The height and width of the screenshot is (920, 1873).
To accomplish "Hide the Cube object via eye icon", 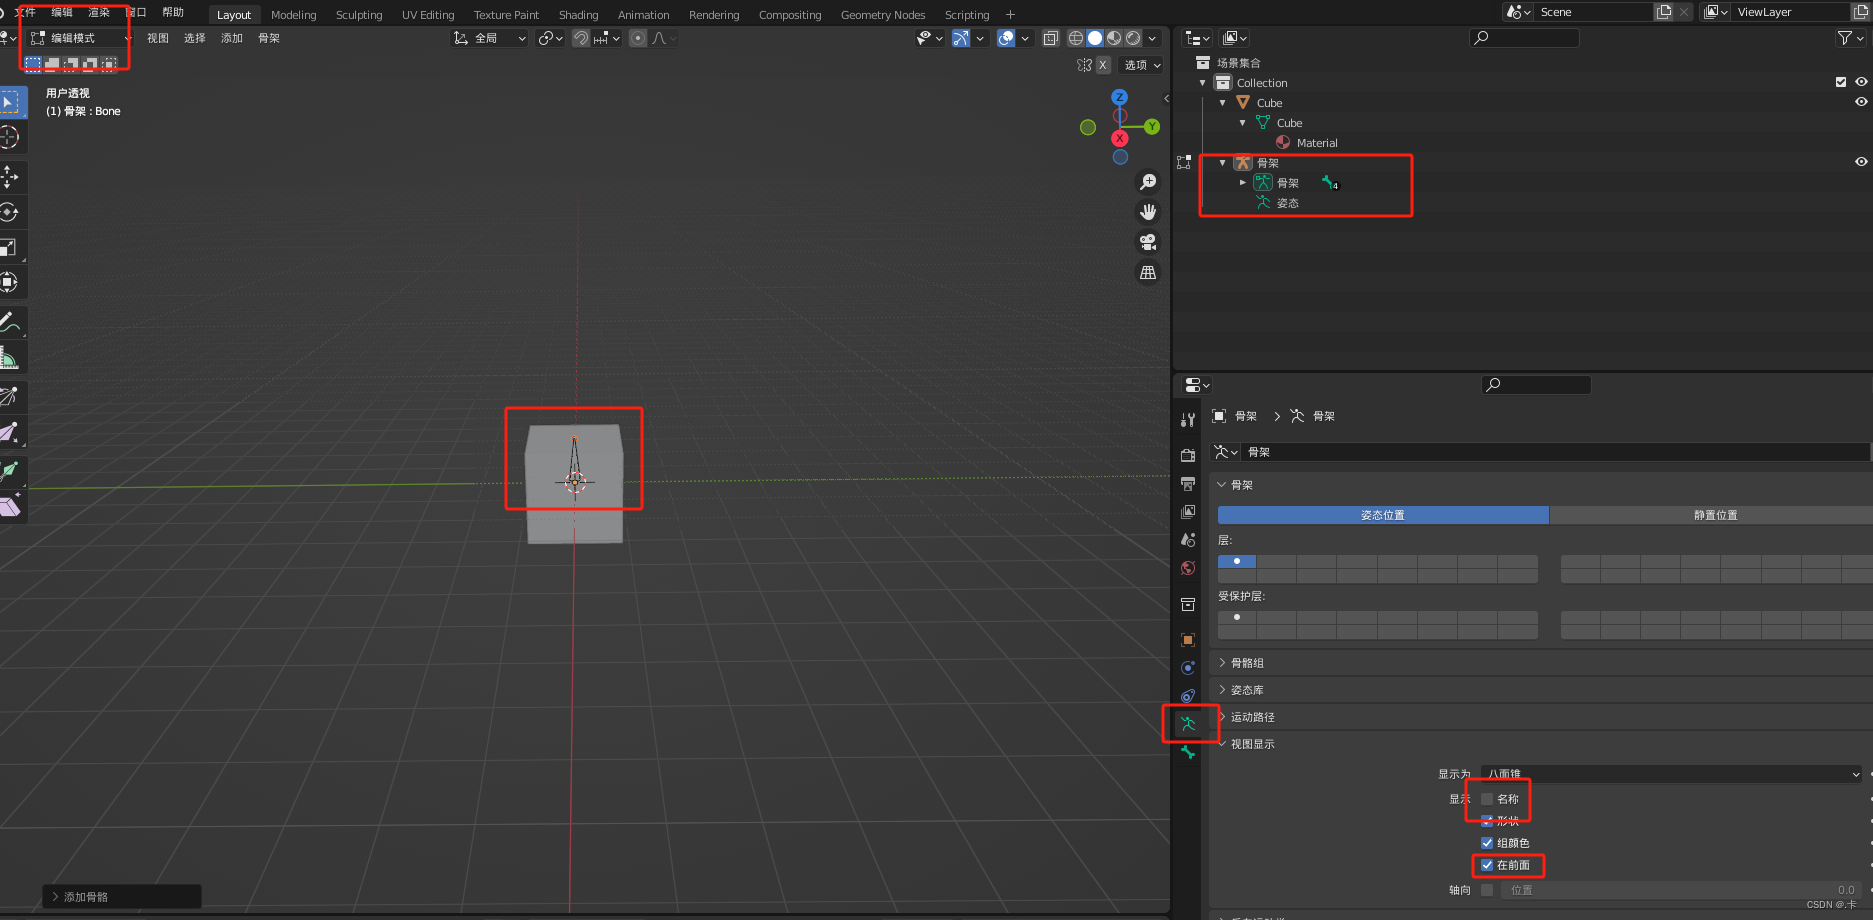I will tap(1861, 102).
